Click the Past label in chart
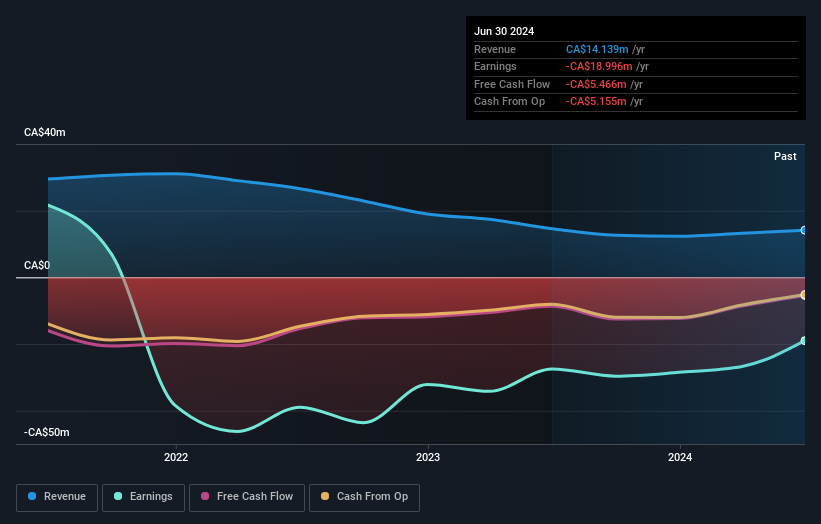The image size is (821, 524). click(785, 156)
